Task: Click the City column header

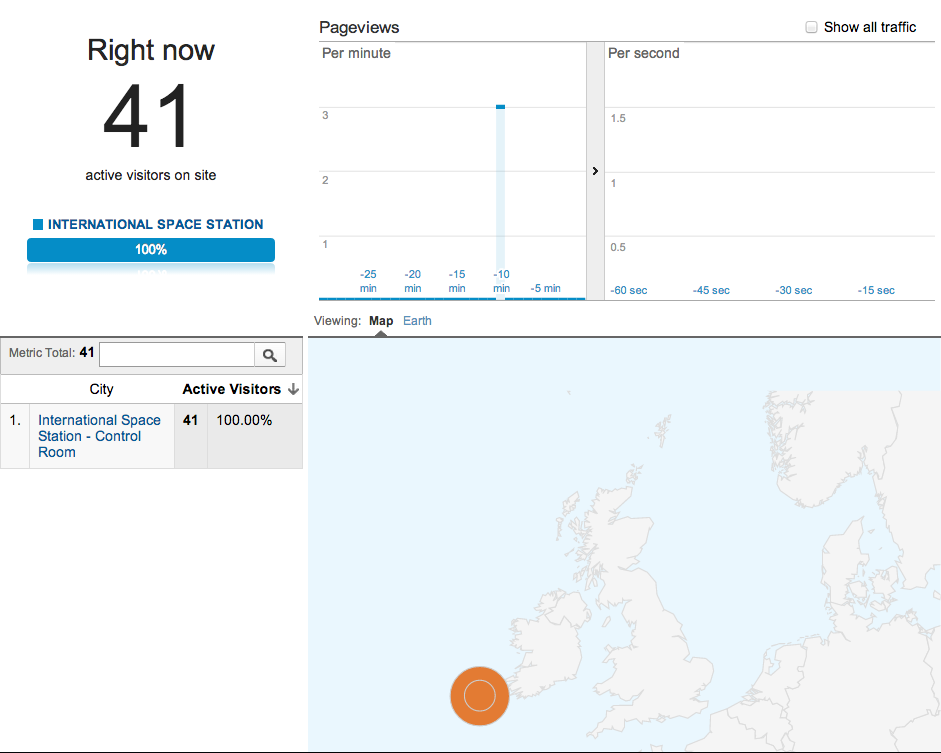Action: [101, 389]
